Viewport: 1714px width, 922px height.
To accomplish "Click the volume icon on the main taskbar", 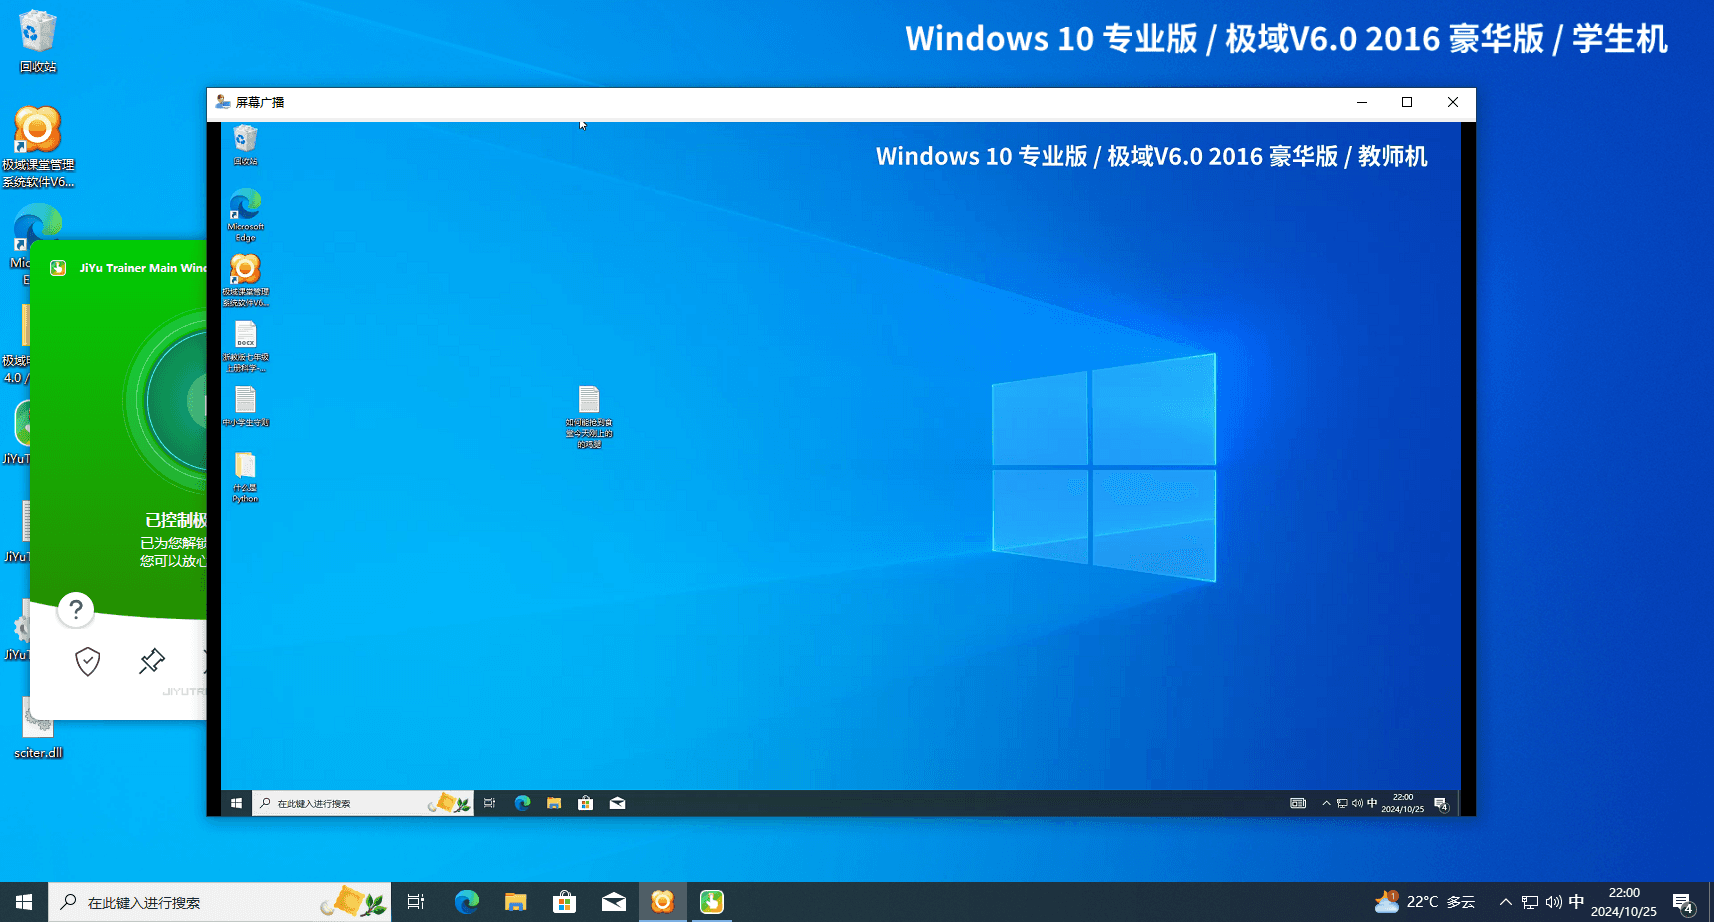I will 1553,902.
